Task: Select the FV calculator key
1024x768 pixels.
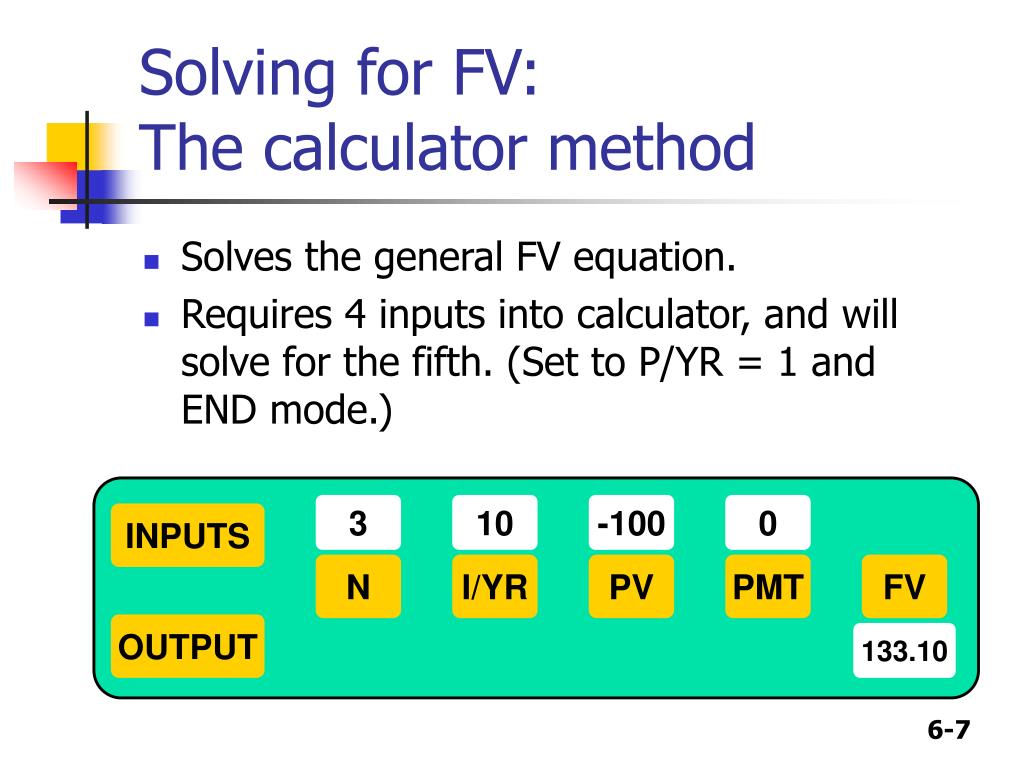Action: point(904,586)
